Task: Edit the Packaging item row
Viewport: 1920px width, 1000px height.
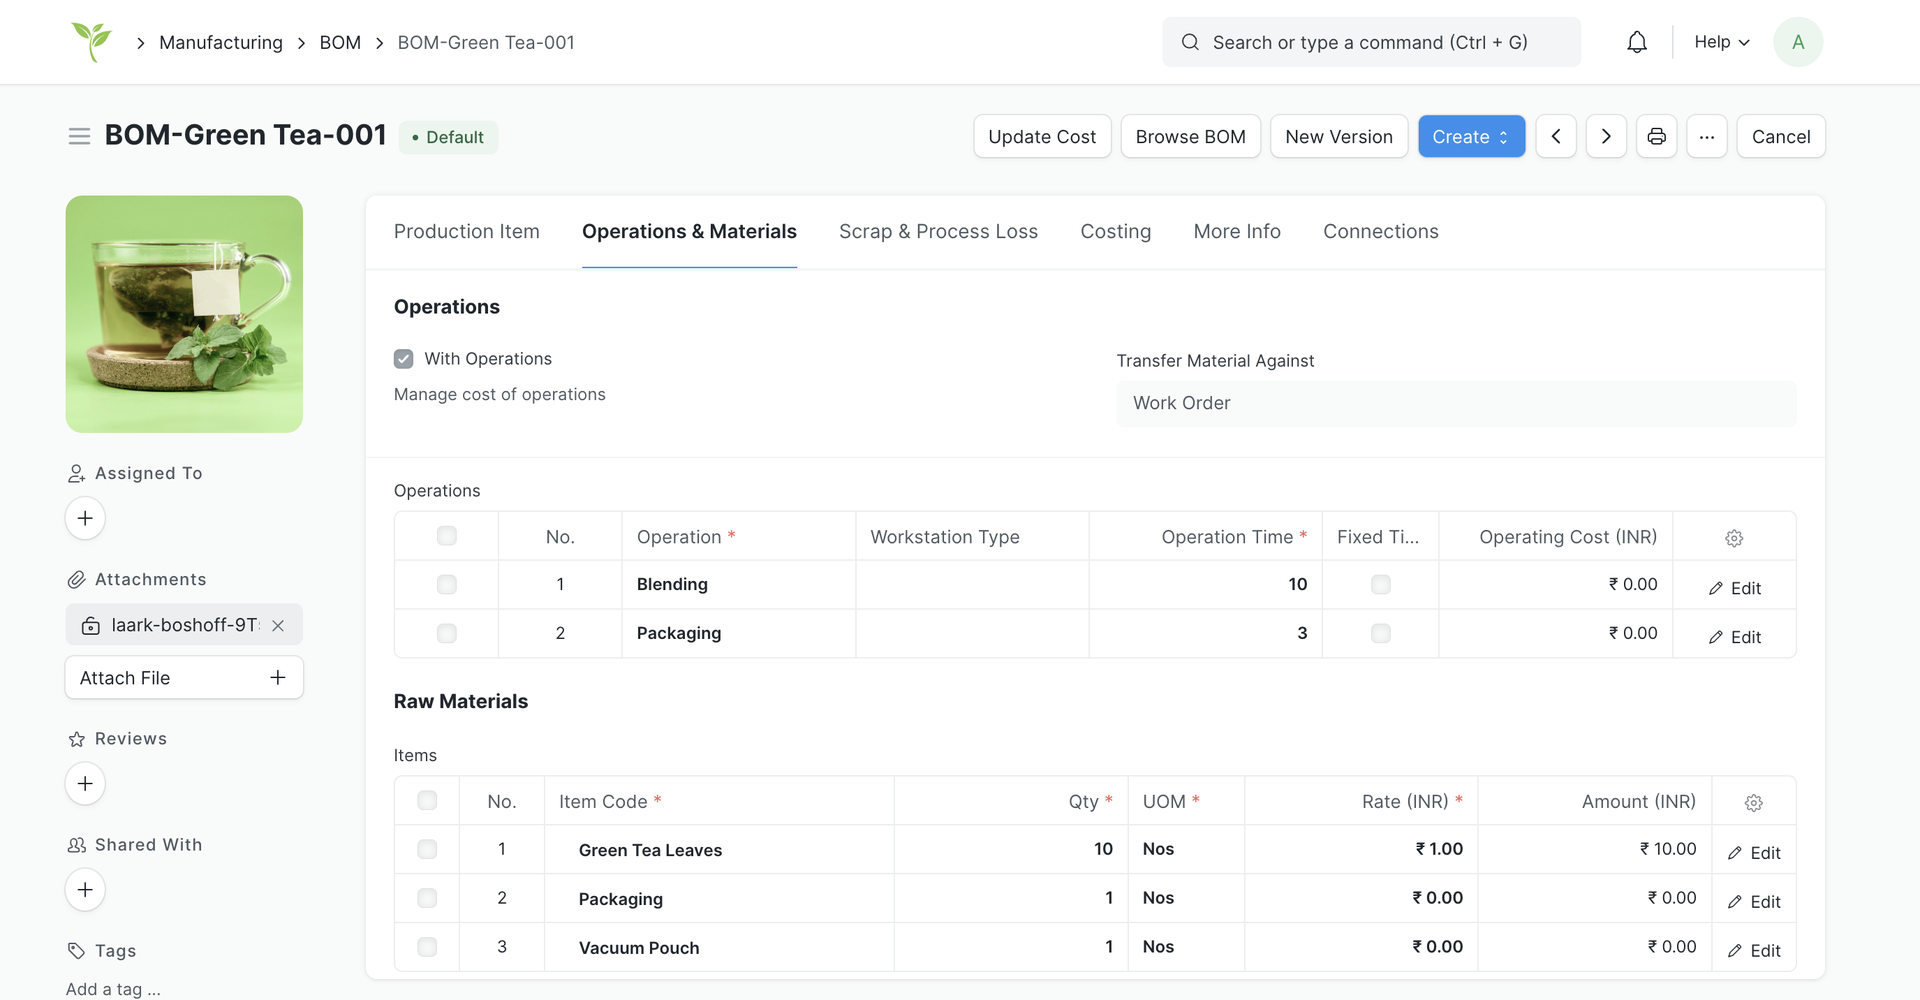Action: point(1754,902)
